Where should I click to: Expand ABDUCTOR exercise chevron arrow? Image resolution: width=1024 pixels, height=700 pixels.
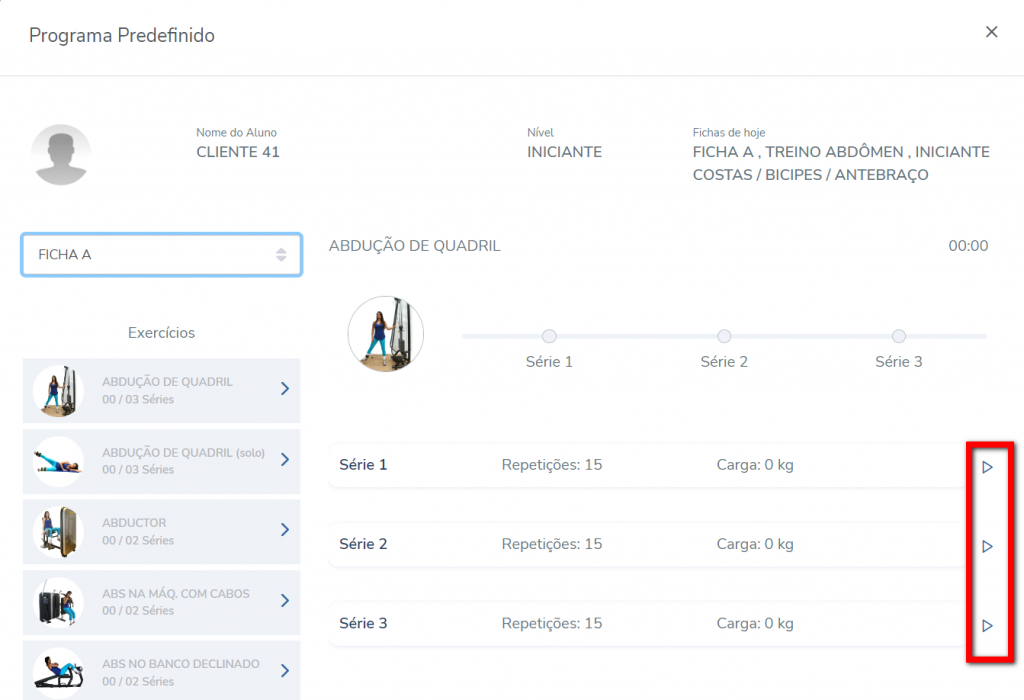284,530
